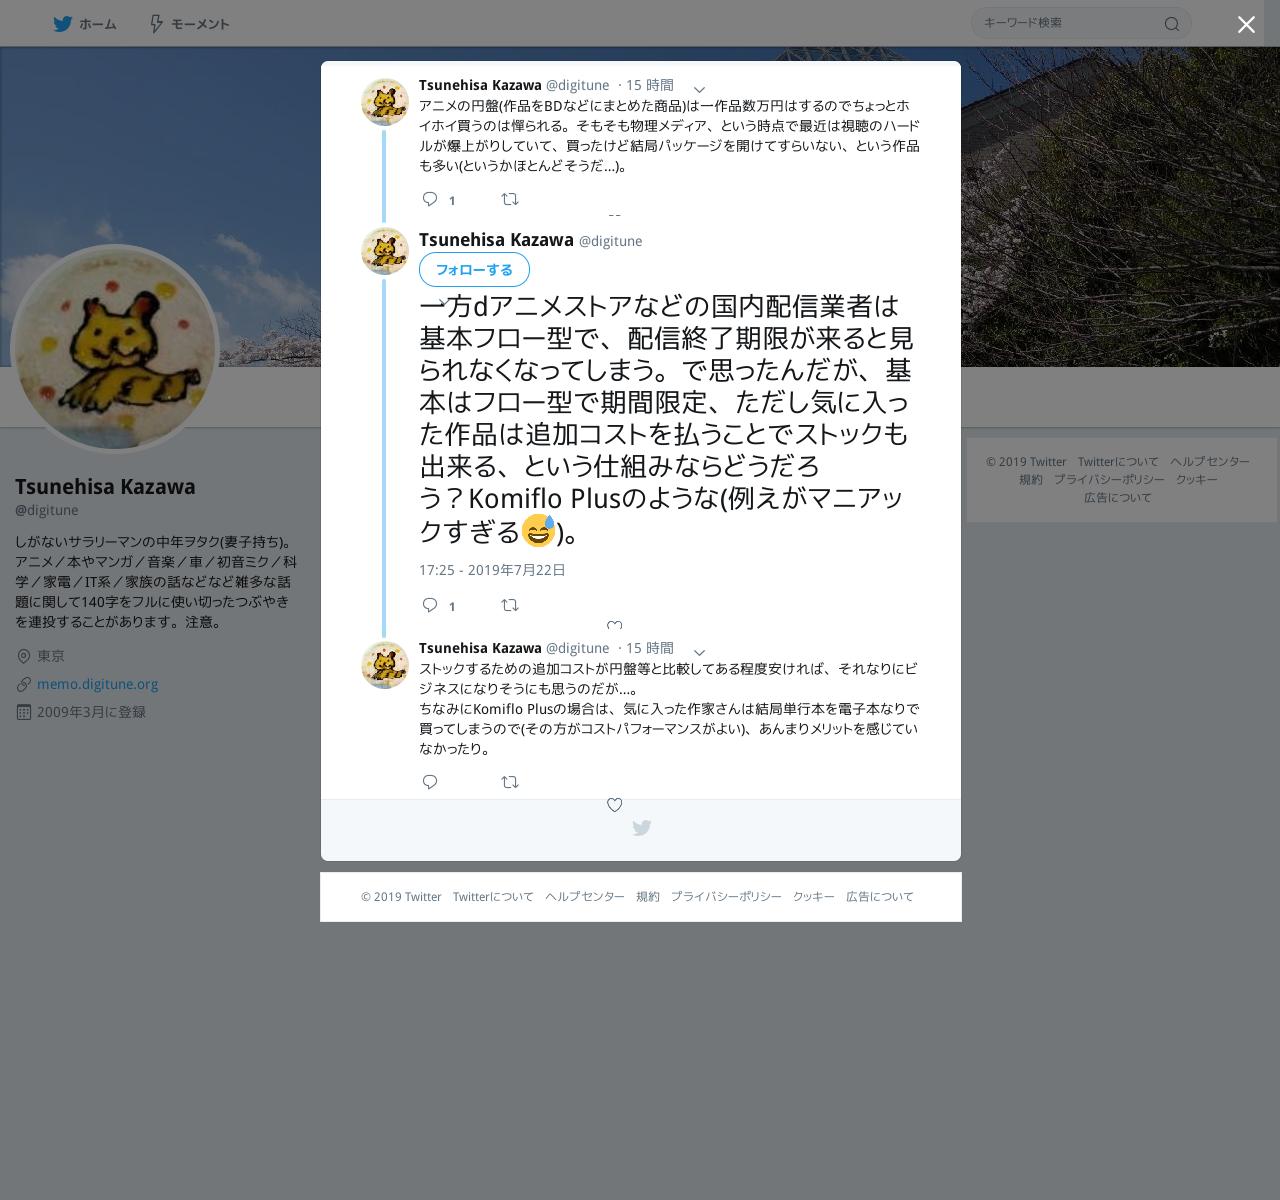This screenshot has width=1280, height=1200.
Task: Like the last tweet with heart icon
Action: point(615,805)
